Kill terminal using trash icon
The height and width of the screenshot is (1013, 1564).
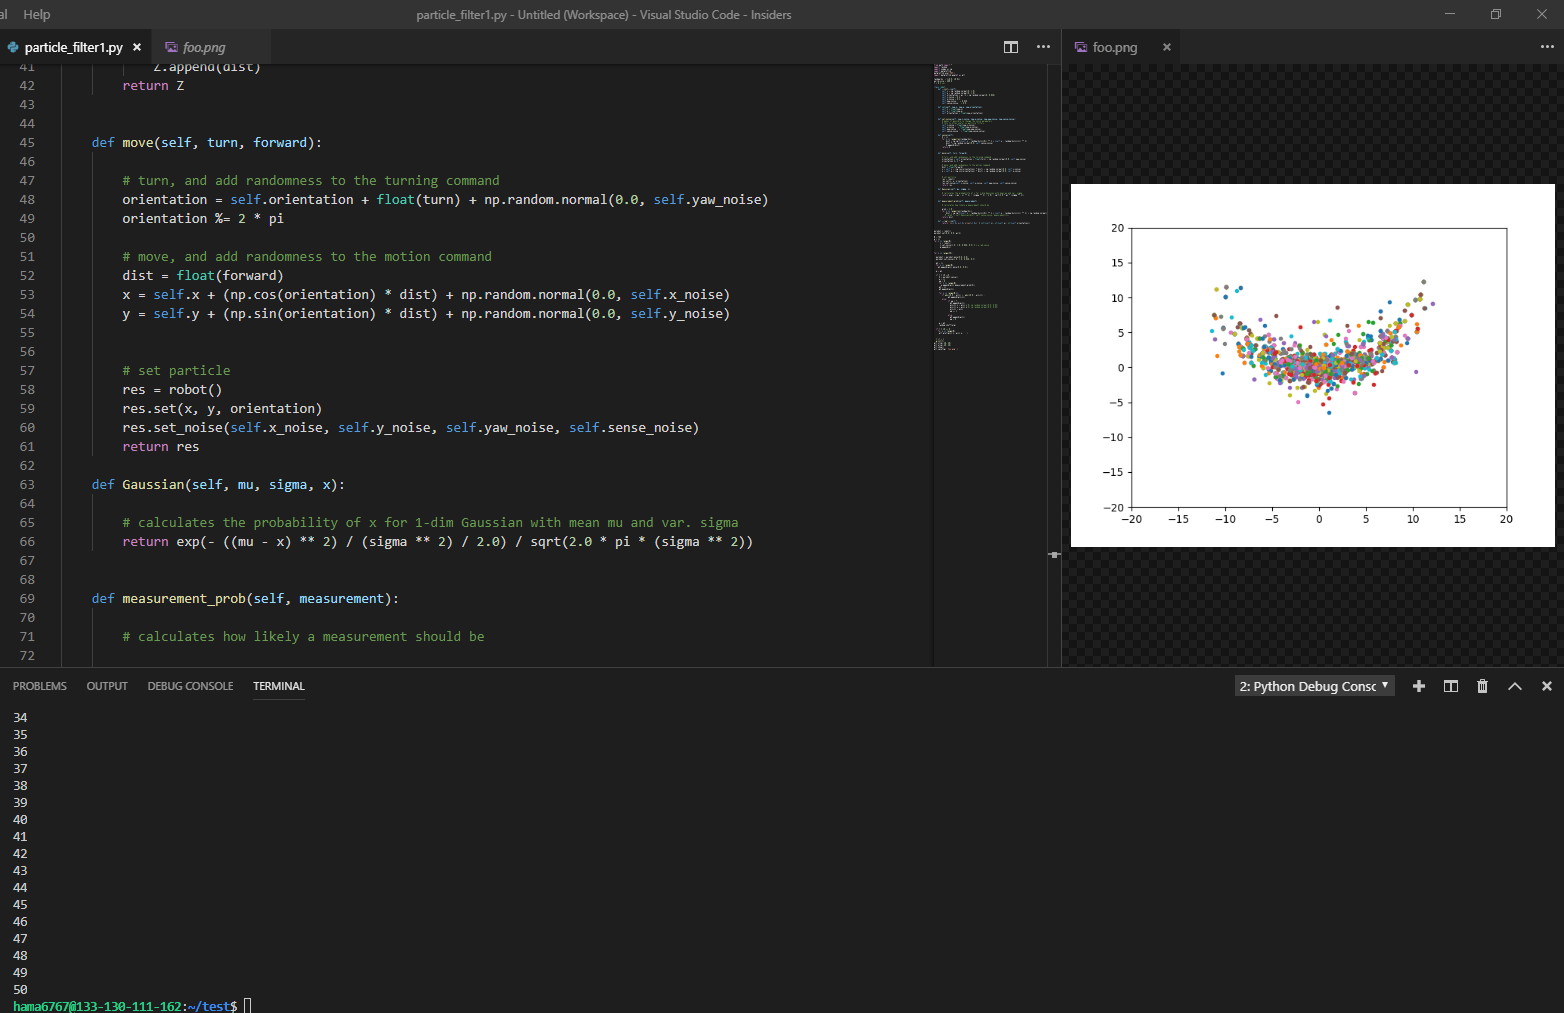tap(1482, 686)
